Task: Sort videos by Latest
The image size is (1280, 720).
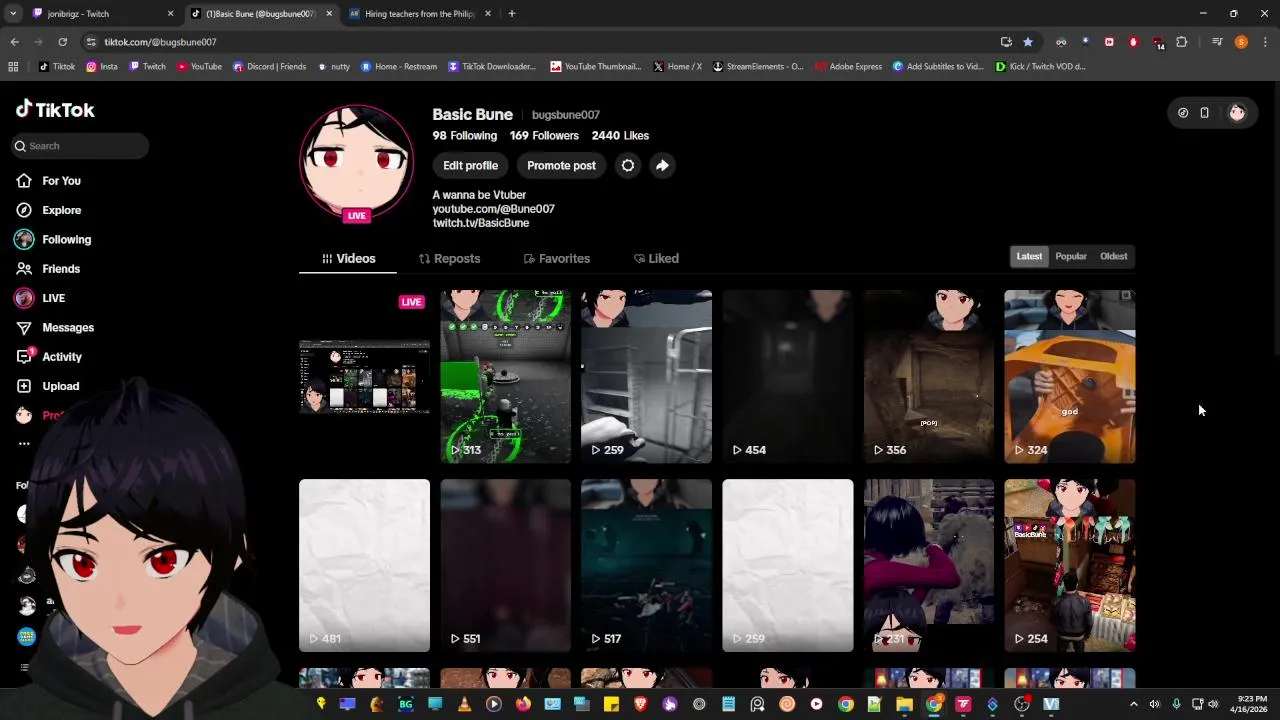Action: (1029, 257)
